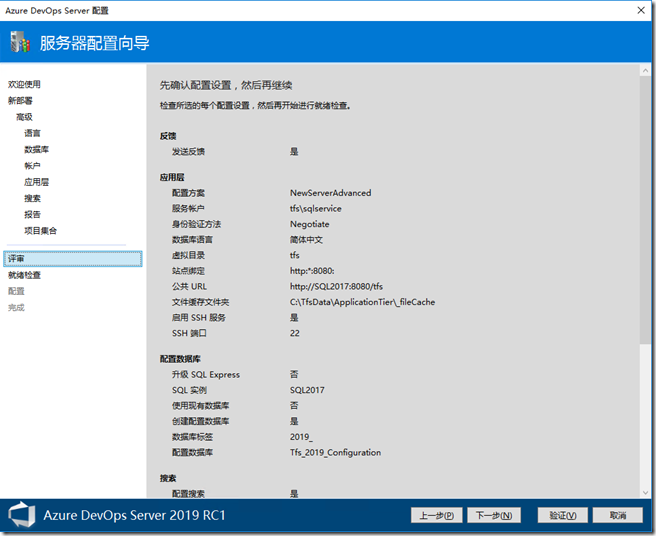This screenshot has height=536, width=656.
Task: Click the NewServerAdvanced configuration value
Action: (331, 193)
